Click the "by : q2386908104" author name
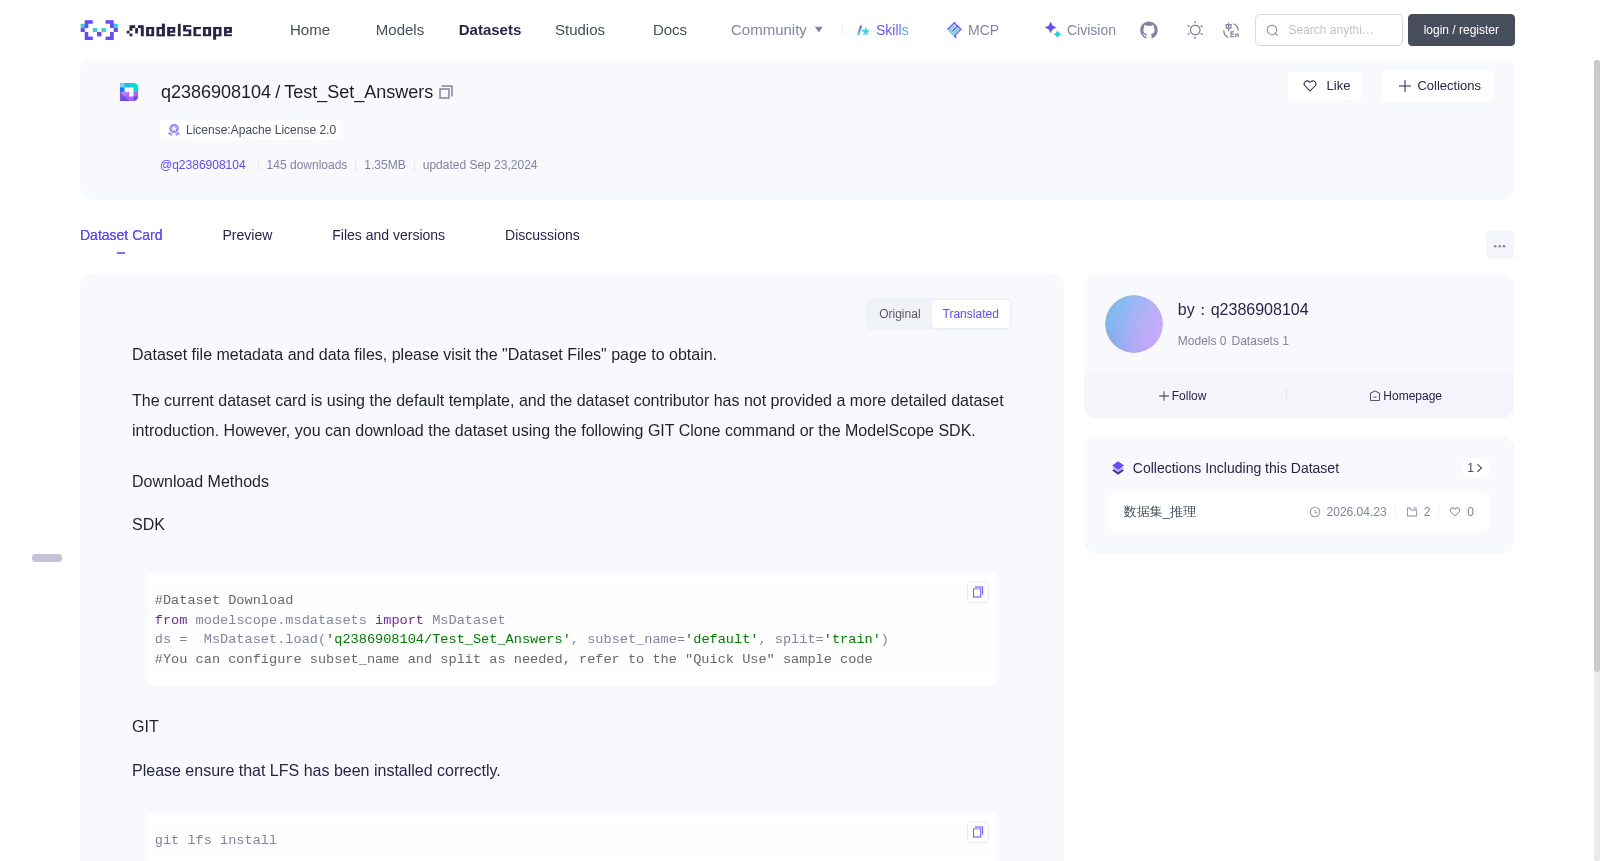The height and width of the screenshot is (861, 1600). pos(1243,310)
